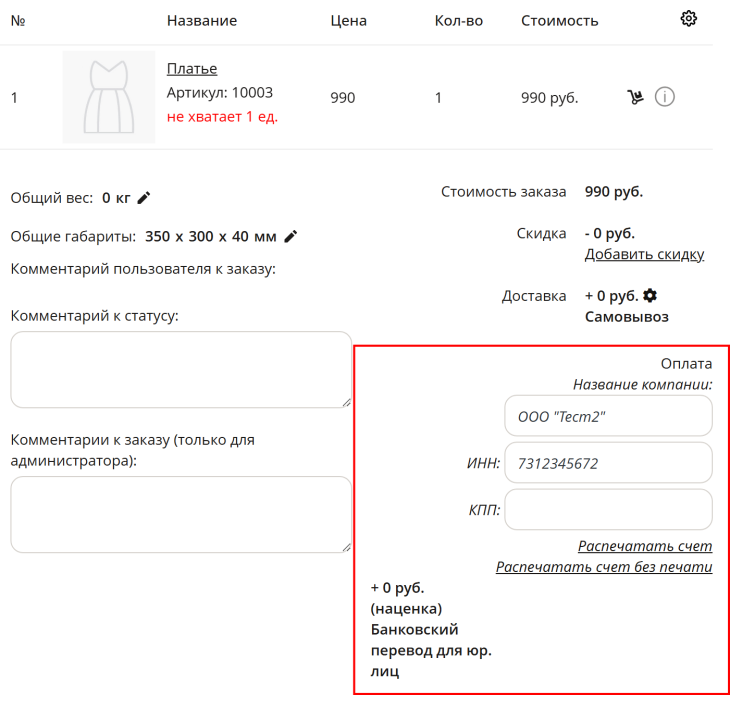740x705 pixels.
Task: Click Распечатать счет link
Action: [645, 546]
